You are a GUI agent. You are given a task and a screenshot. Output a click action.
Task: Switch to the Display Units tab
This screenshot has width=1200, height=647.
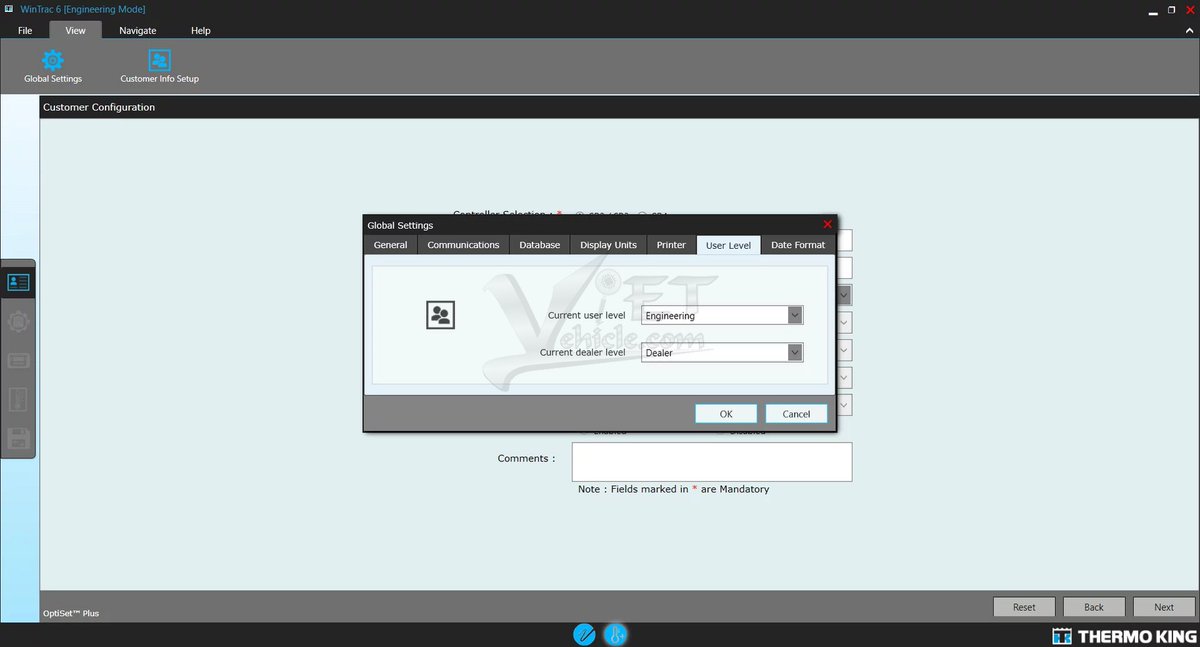(x=608, y=245)
